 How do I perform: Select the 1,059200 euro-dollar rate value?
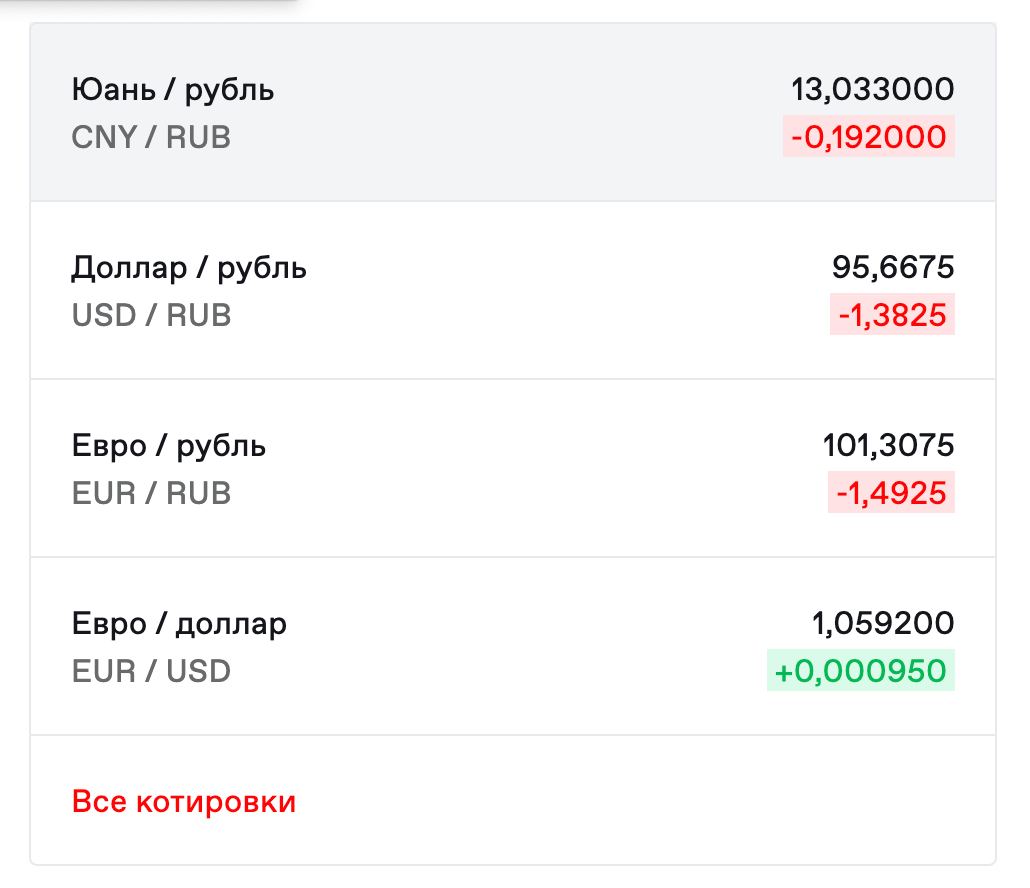(883, 624)
